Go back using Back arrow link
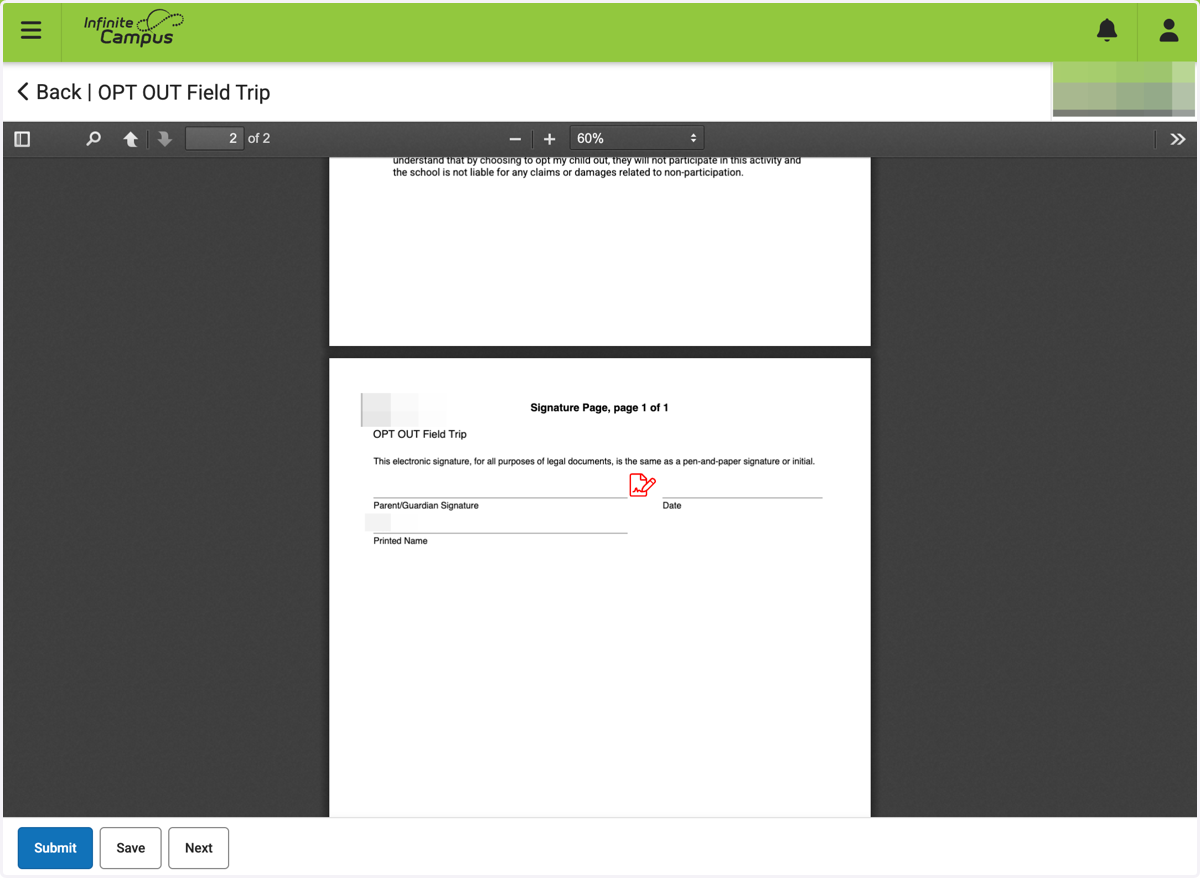Screen dimensions: 1200x878 click(48, 92)
